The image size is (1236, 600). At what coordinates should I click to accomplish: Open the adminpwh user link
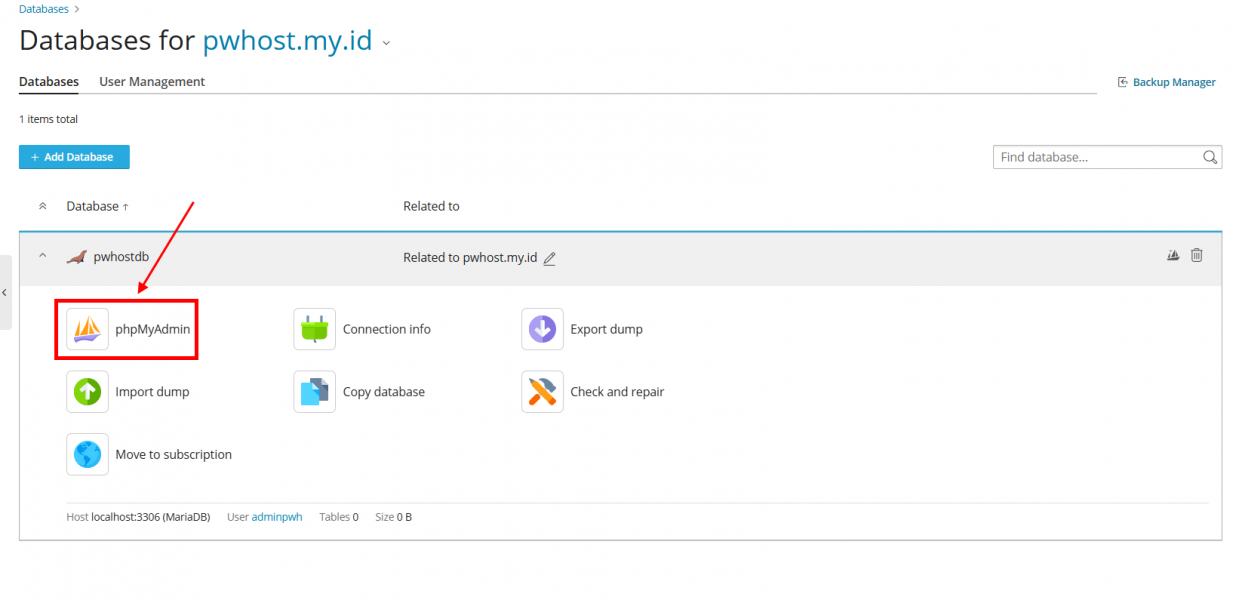pos(277,517)
